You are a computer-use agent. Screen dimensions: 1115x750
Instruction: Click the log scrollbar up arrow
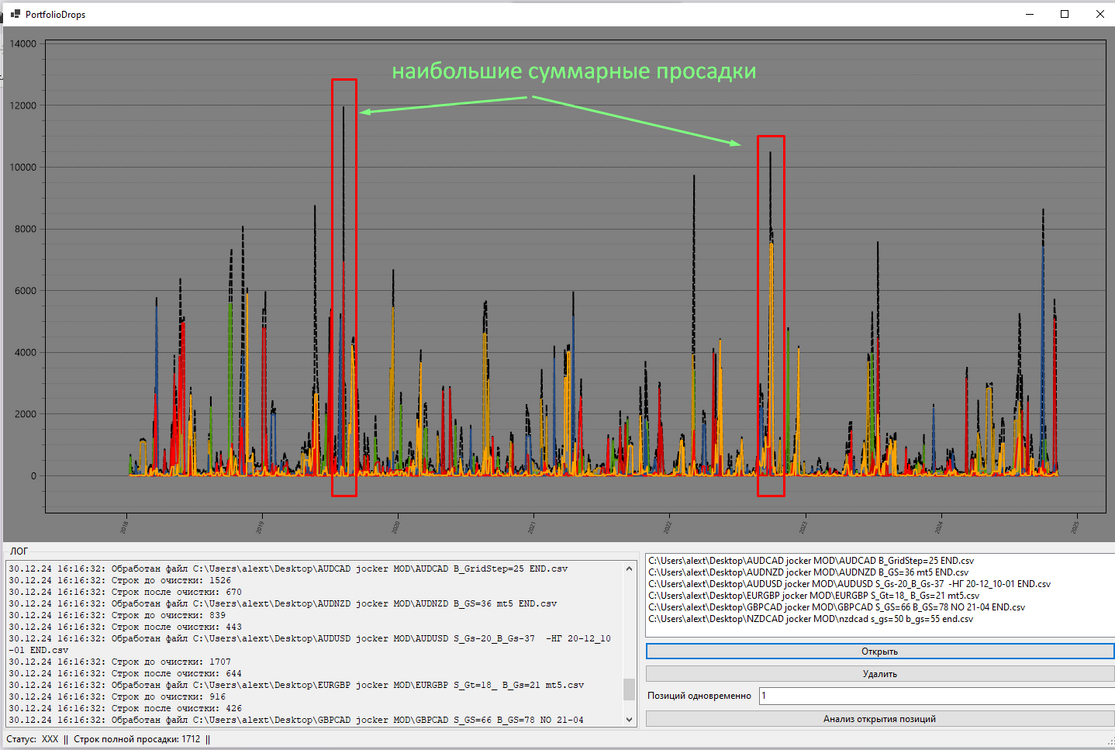pos(629,569)
